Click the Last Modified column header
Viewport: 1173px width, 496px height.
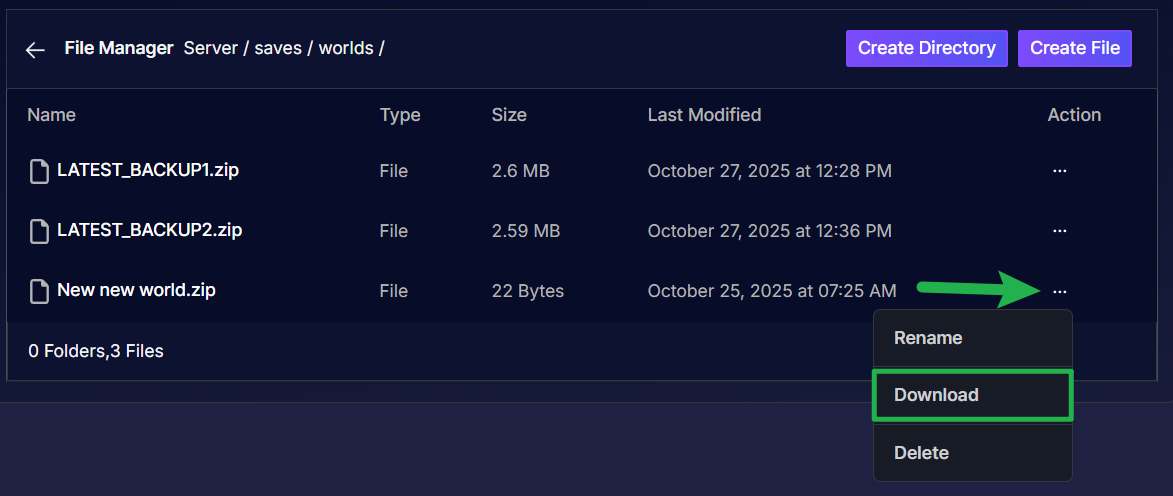tap(704, 115)
